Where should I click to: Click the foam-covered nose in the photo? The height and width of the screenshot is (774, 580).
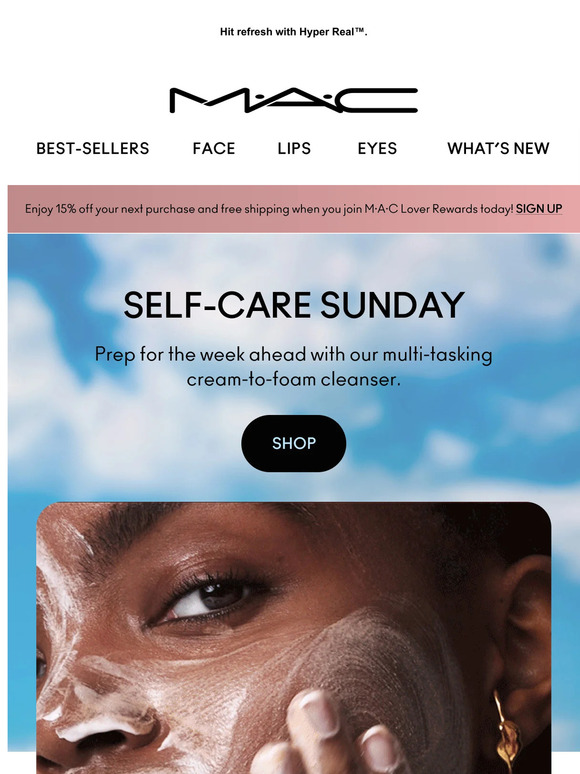point(99,726)
